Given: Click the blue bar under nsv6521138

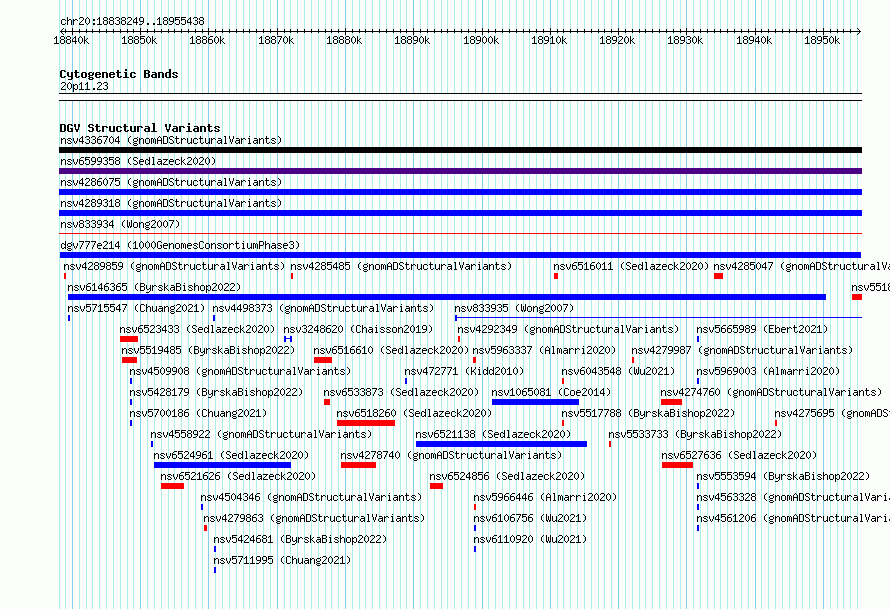Looking at the screenshot, I should (501, 444).
